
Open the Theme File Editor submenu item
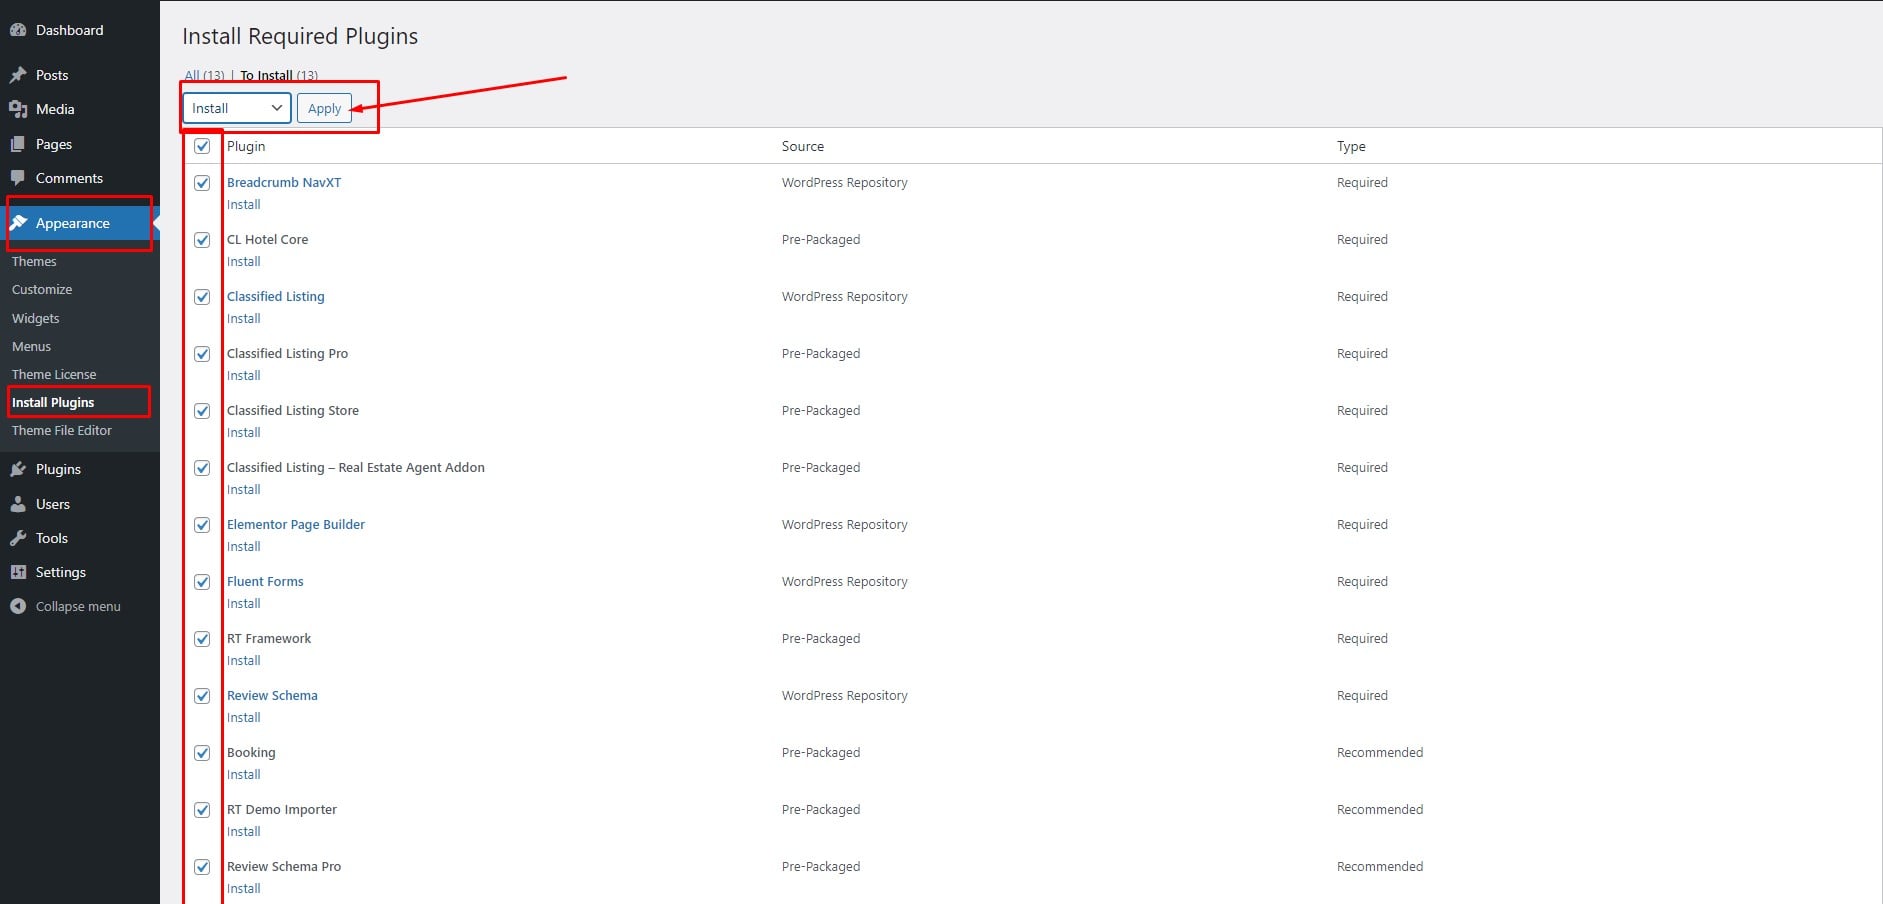tap(62, 430)
